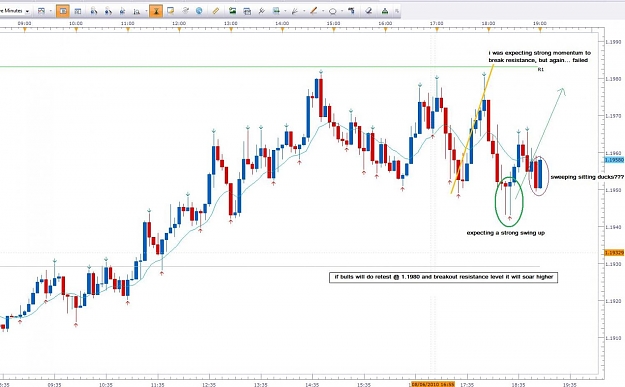Click the globe icon in toolbar

(x=199, y=11)
